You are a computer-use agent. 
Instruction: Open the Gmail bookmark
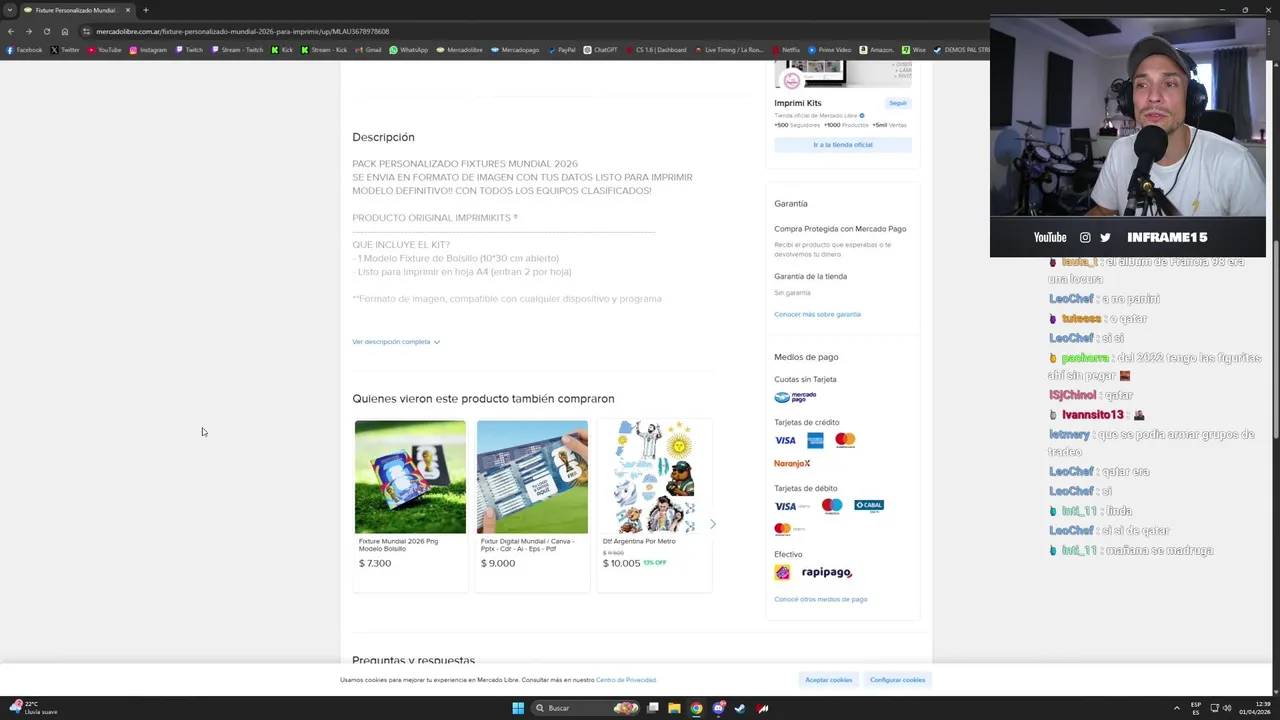point(368,50)
